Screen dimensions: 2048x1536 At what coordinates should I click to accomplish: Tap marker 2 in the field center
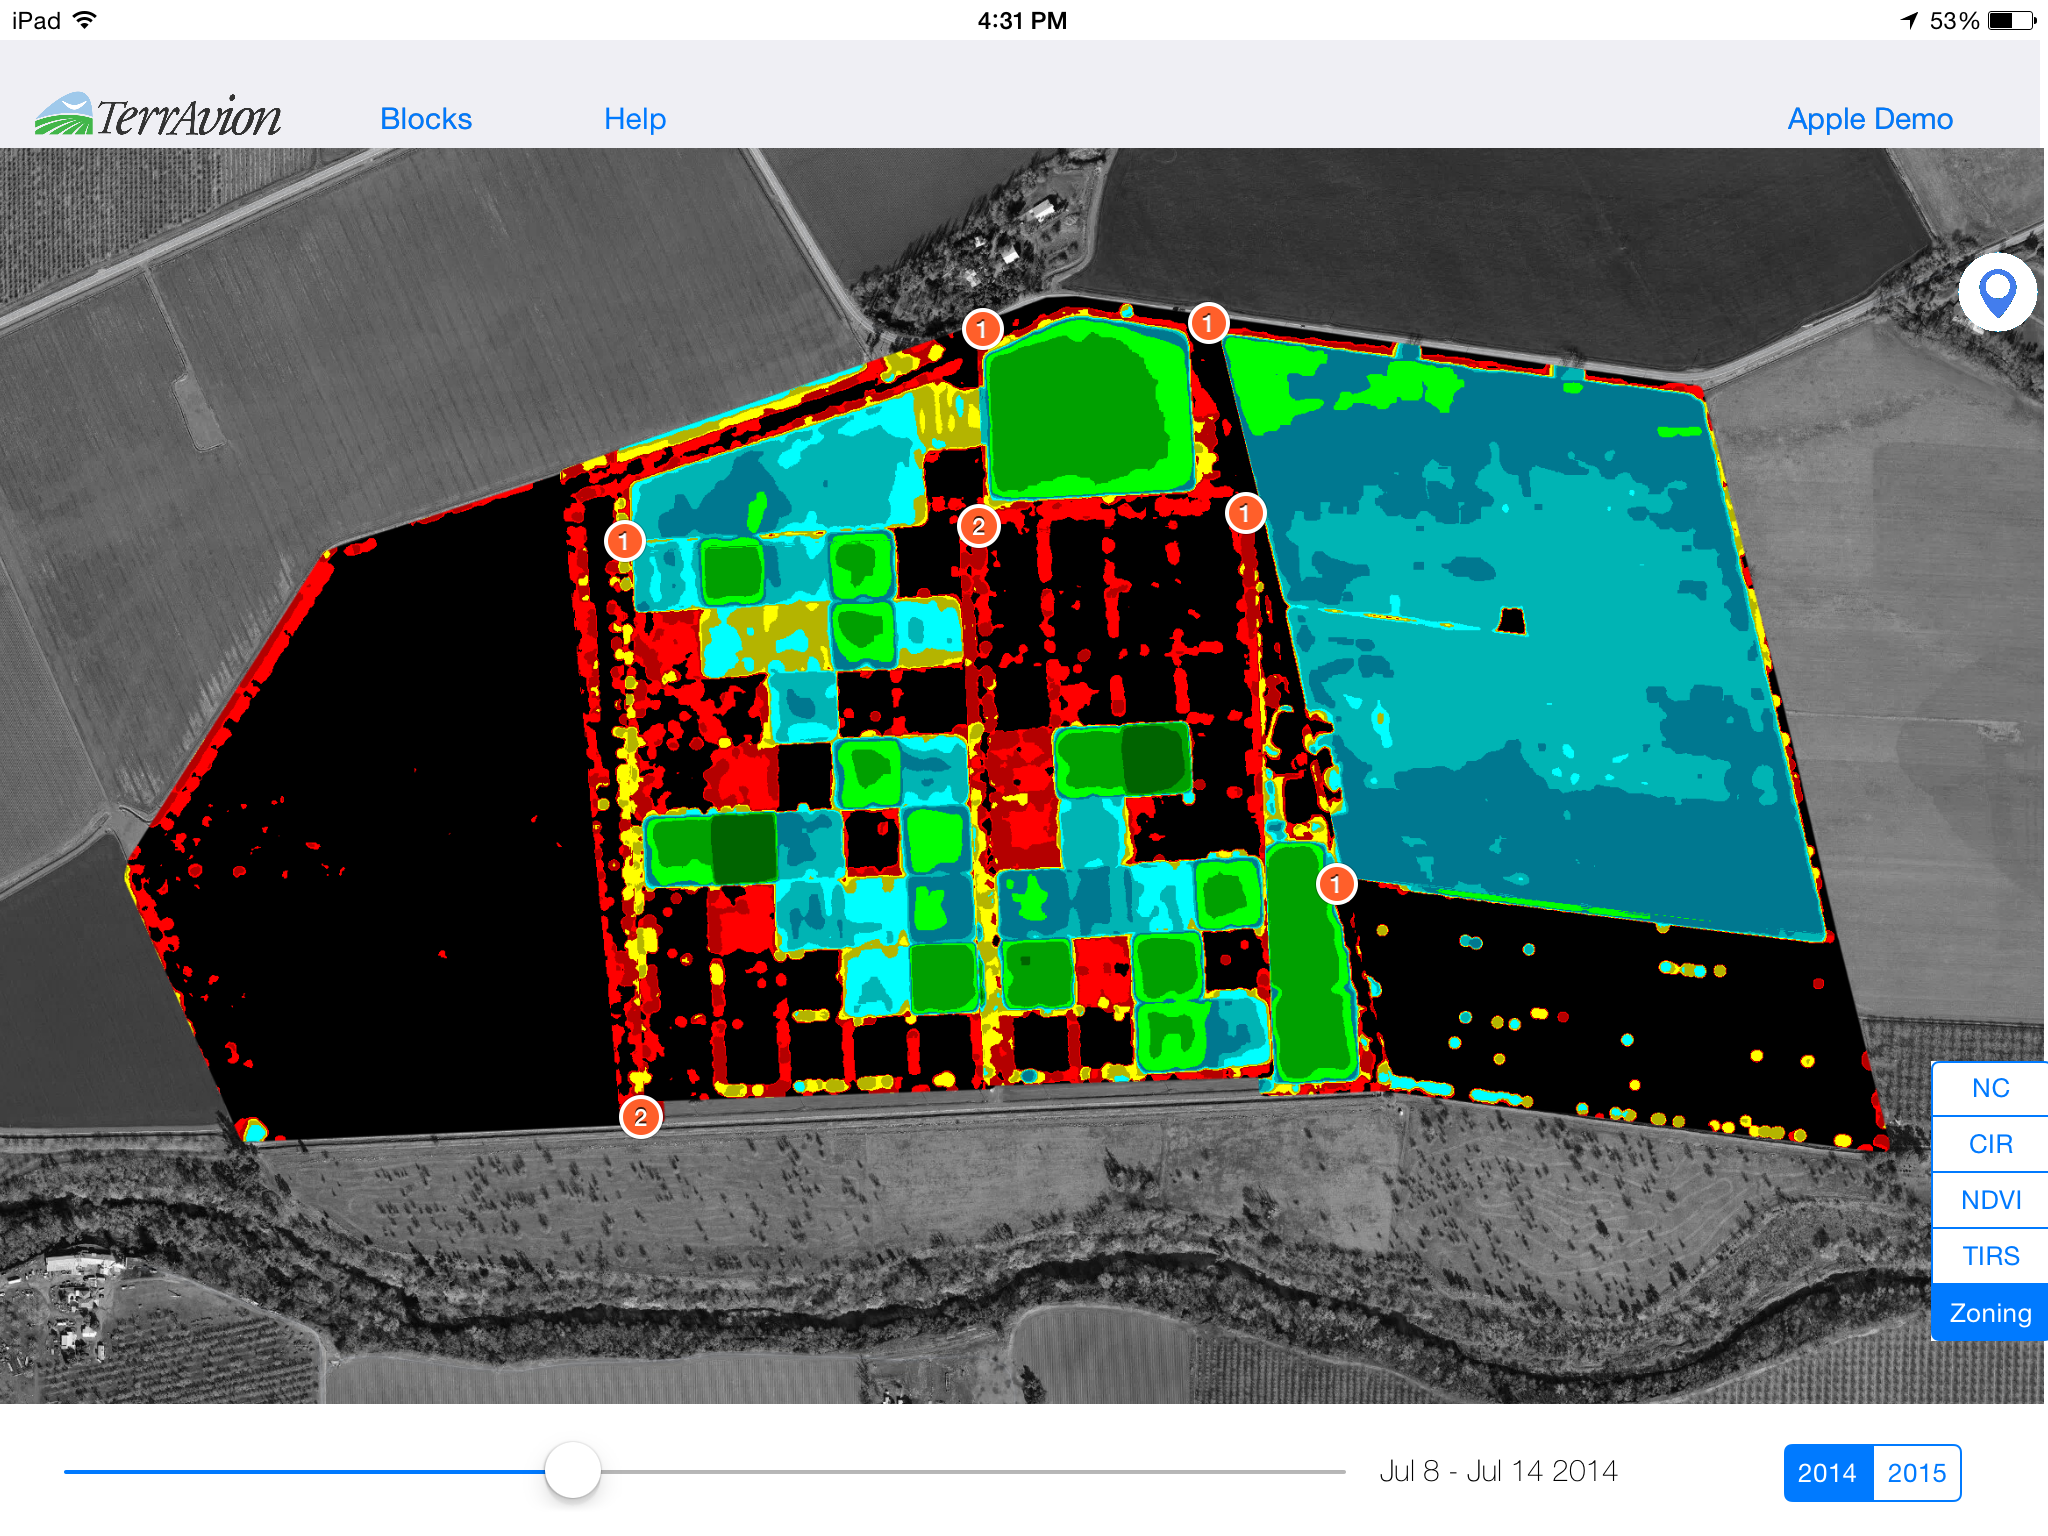978,526
